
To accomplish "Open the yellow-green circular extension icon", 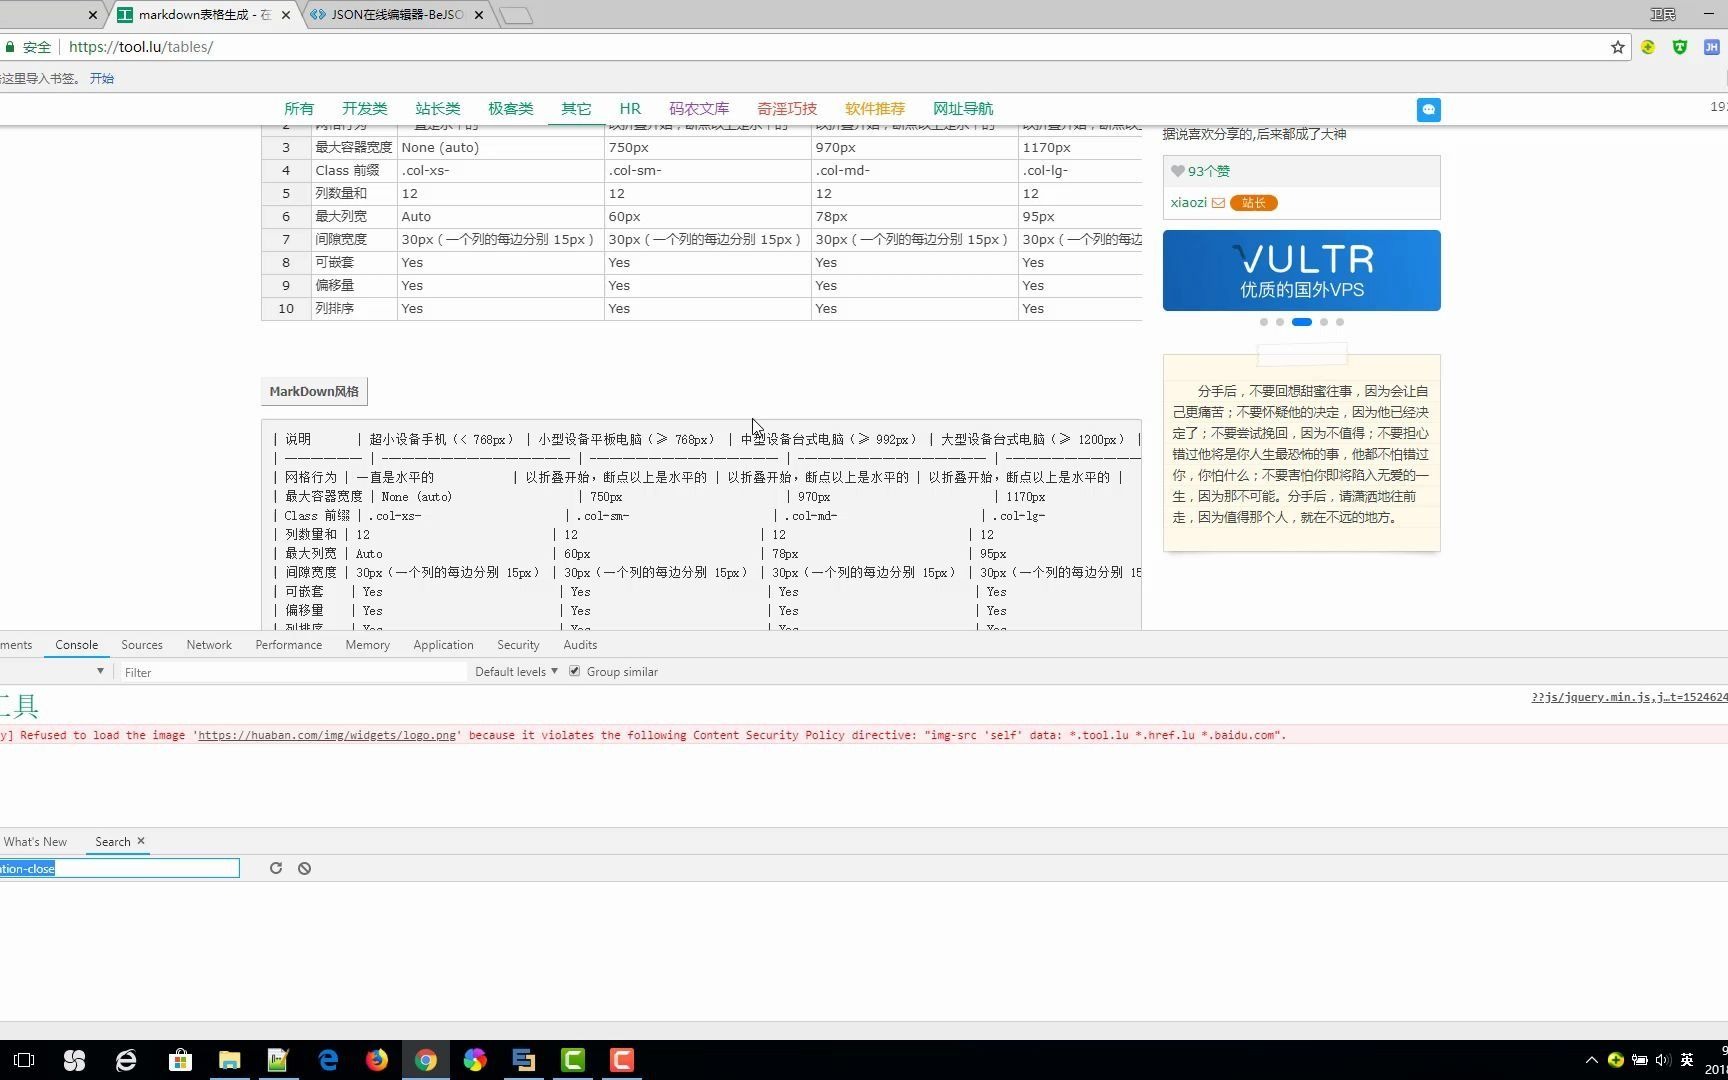I will [x=1648, y=47].
